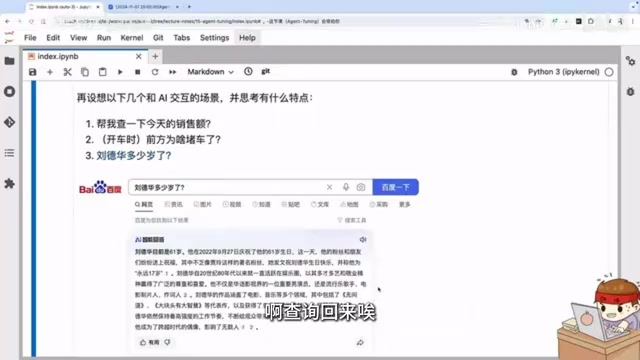The image size is (640, 360).
Task: Open the file browser sidebar folder icon
Action: coord(9,61)
